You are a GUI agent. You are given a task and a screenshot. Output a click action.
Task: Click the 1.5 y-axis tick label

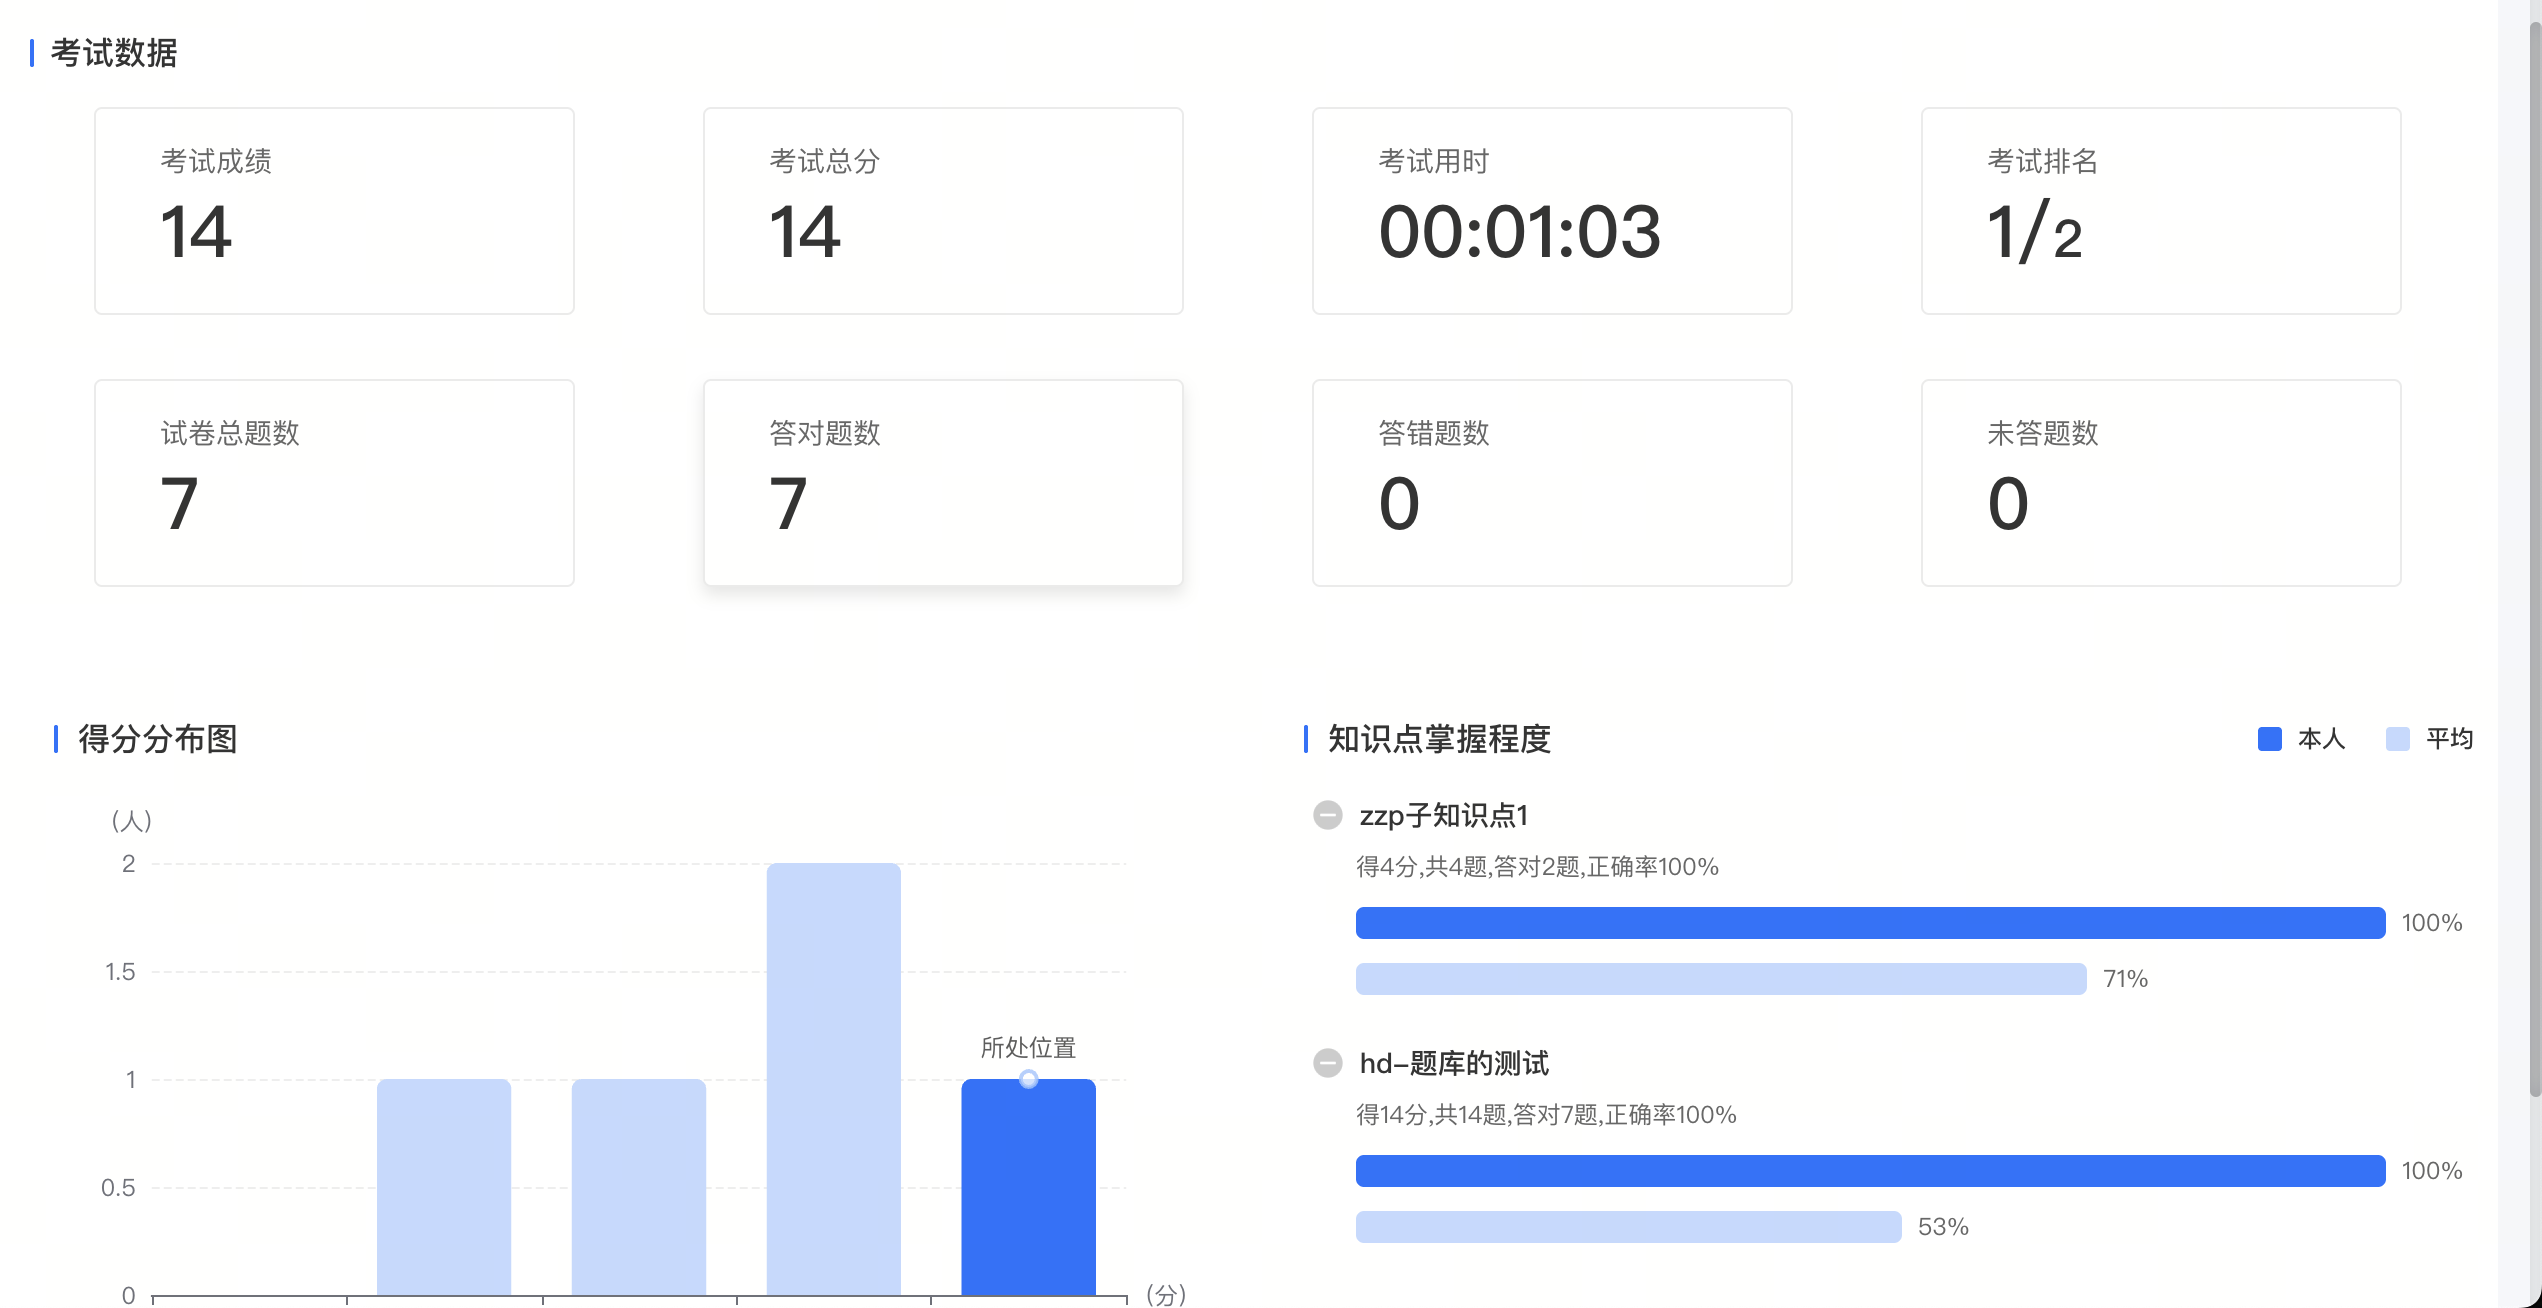click(x=120, y=971)
